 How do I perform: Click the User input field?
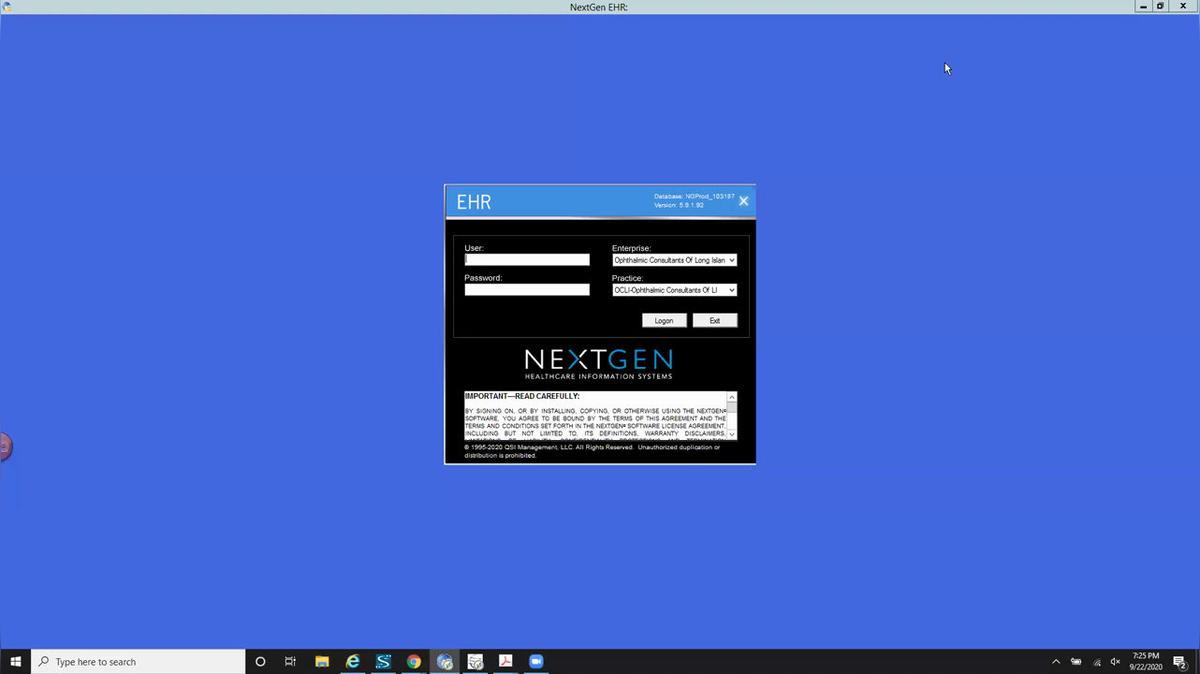click(527, 260)
